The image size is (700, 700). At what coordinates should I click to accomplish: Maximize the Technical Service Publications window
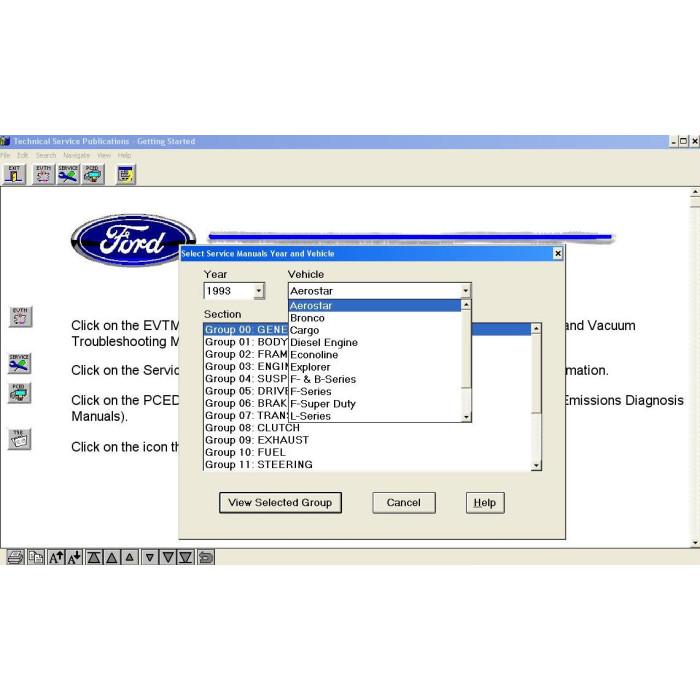tap(683, 142)
